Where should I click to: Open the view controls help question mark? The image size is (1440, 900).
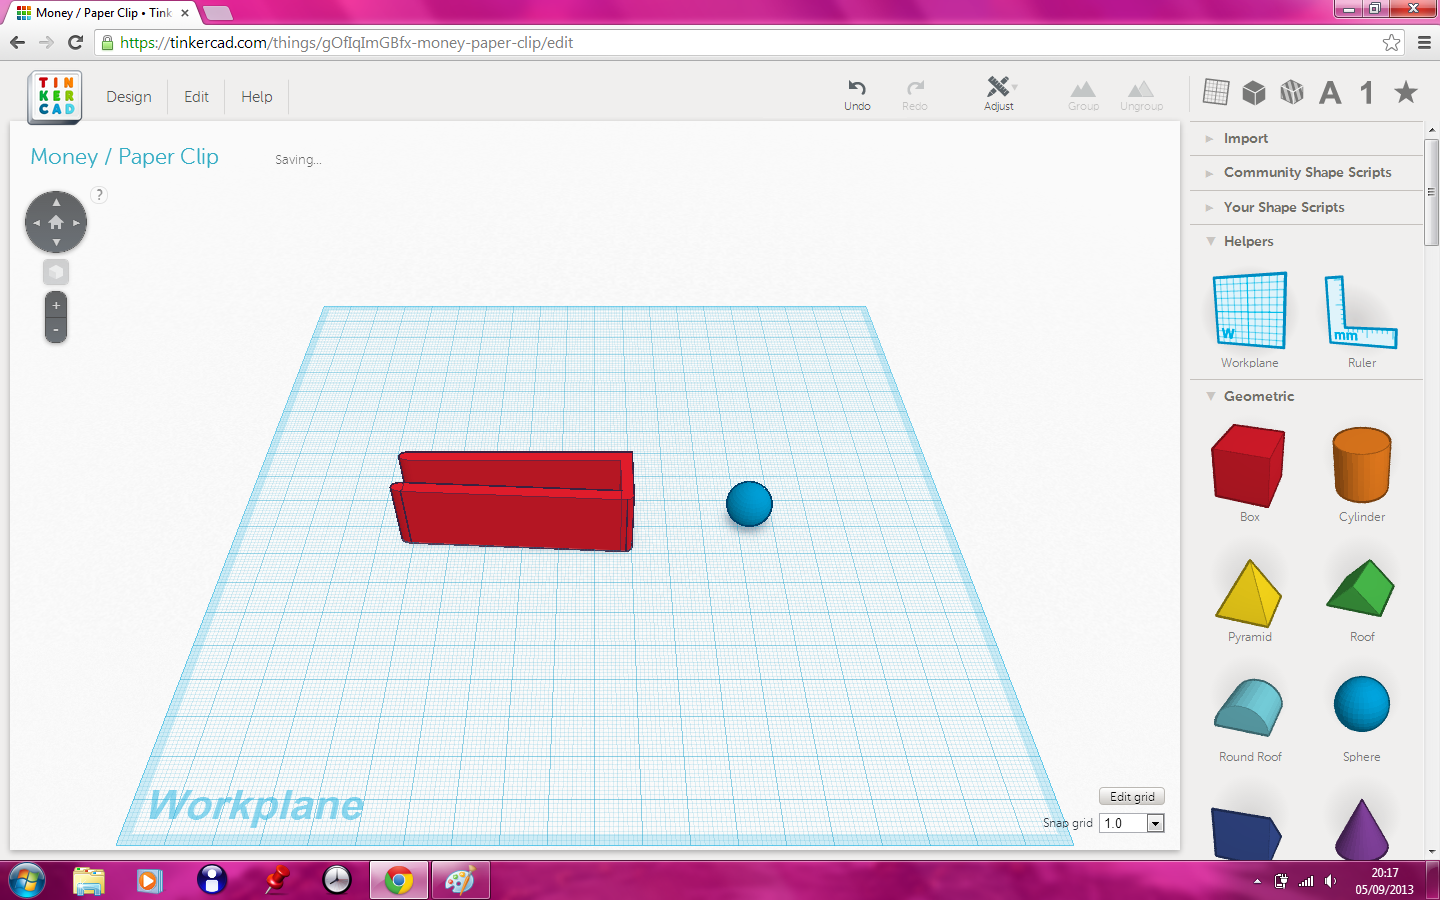[x=99, y=195]
